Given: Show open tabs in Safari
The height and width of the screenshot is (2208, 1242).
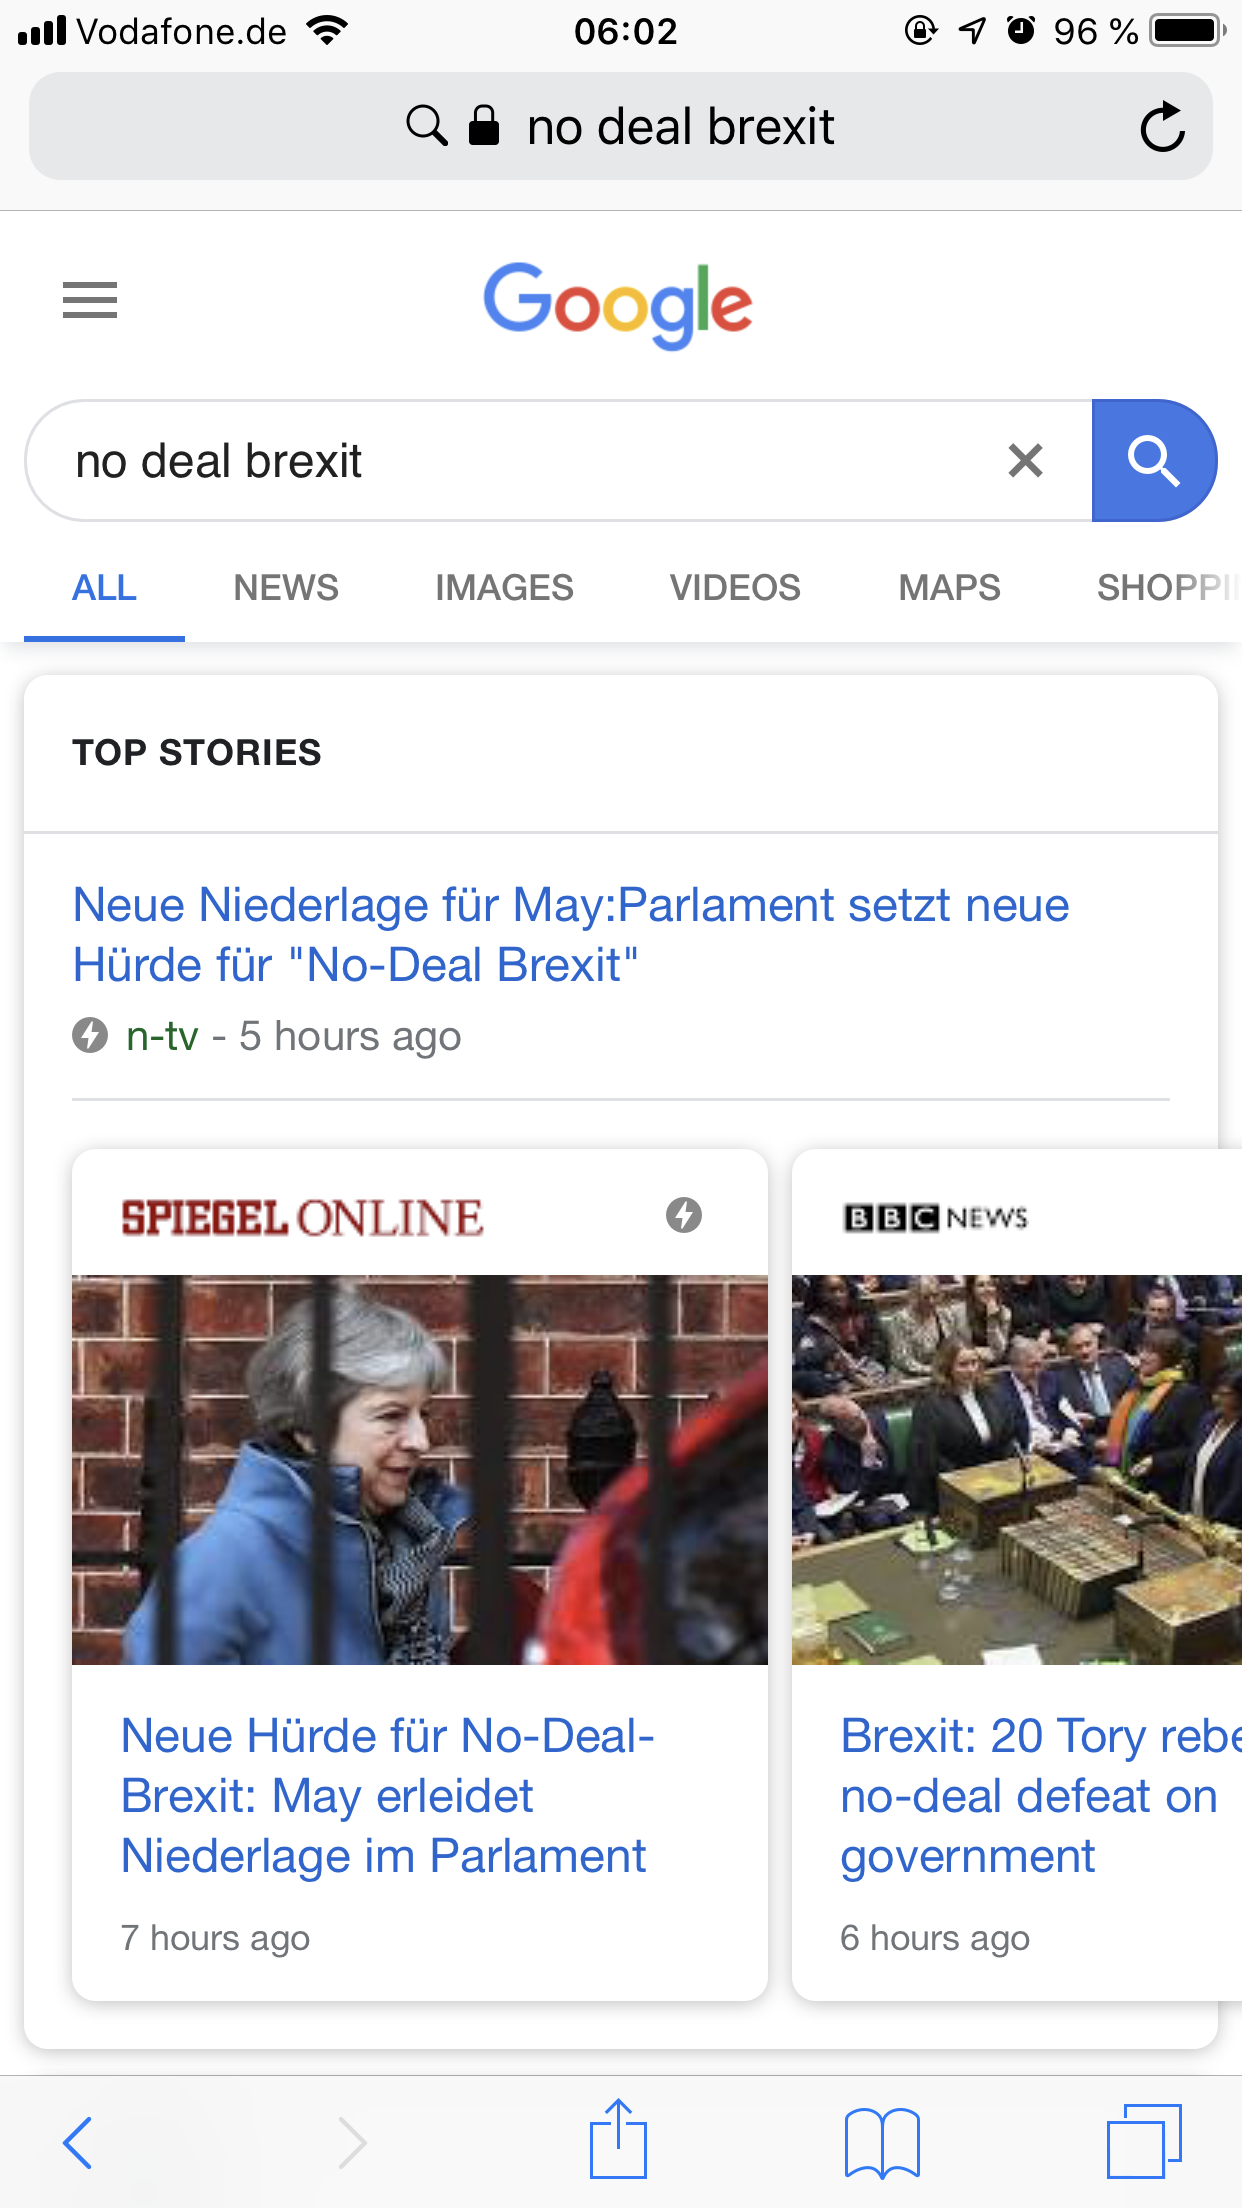Looking at the screenshot, I should coord(1144,2141).
